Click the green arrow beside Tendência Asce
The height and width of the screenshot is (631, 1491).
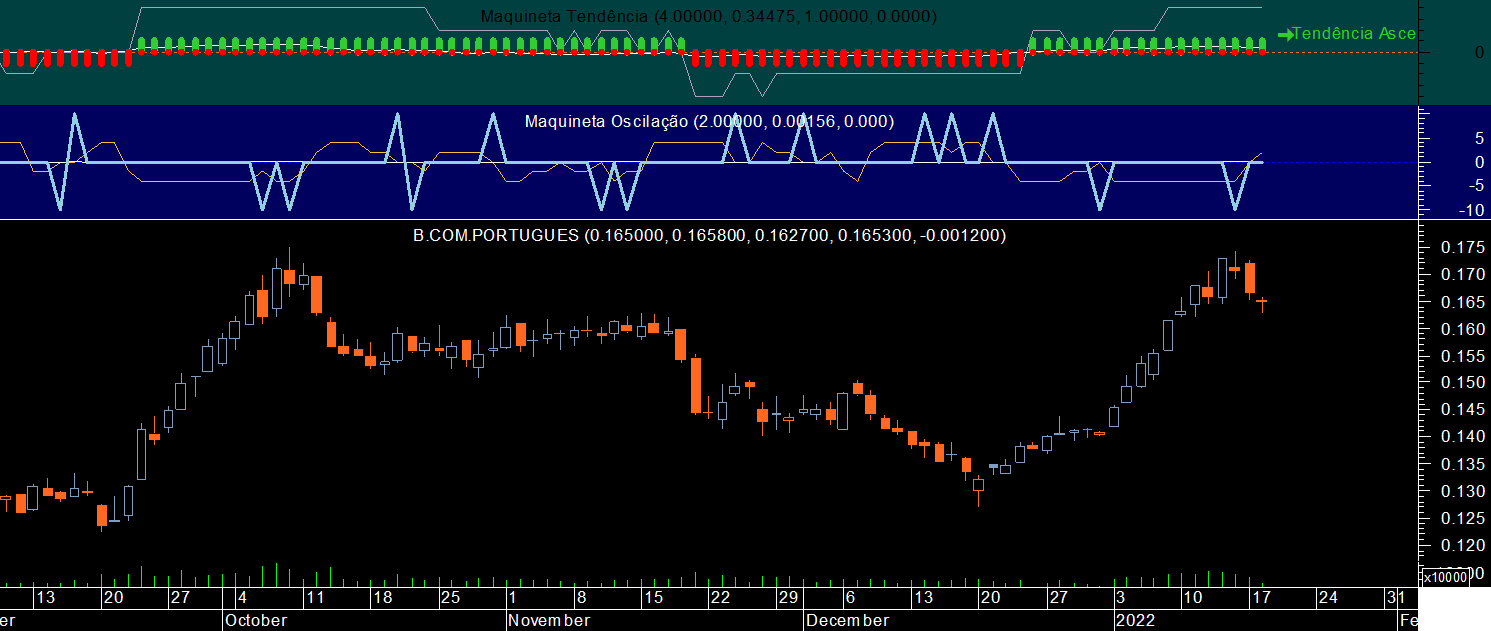pos(1285,34)
